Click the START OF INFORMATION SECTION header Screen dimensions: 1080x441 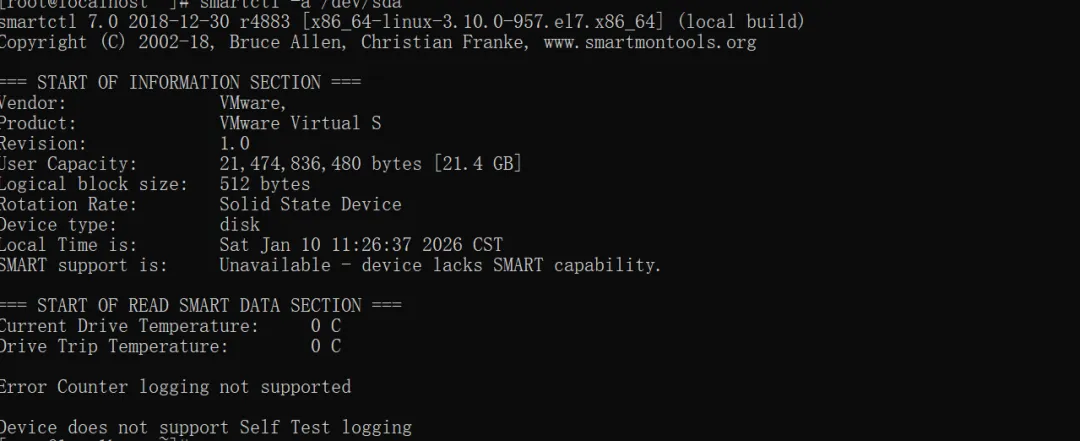tap(180, 82)
